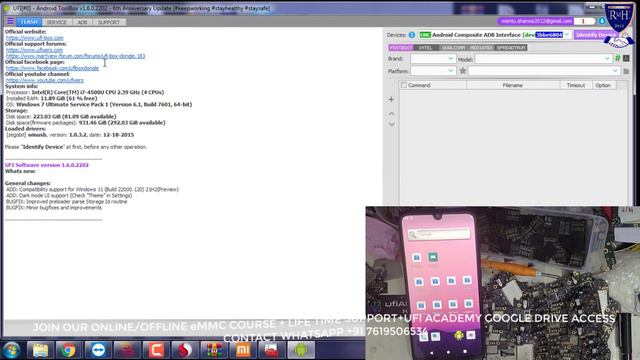Click the plus add command icon
640x360 pixels.
391,99
